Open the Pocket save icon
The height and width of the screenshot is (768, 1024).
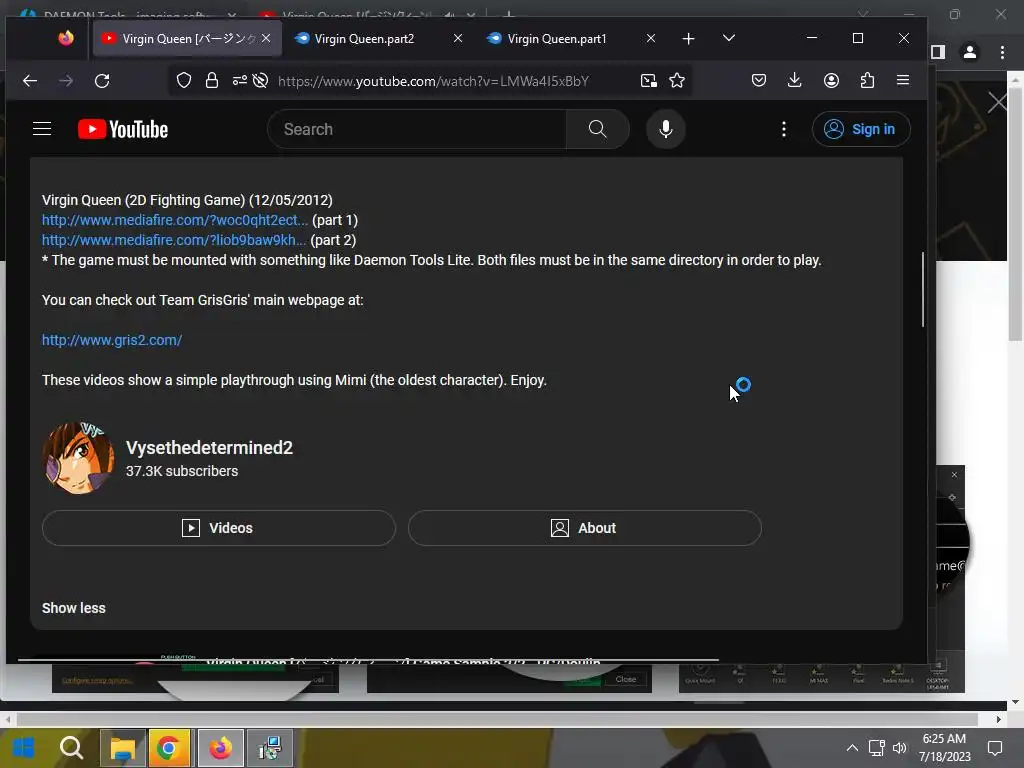759,80
